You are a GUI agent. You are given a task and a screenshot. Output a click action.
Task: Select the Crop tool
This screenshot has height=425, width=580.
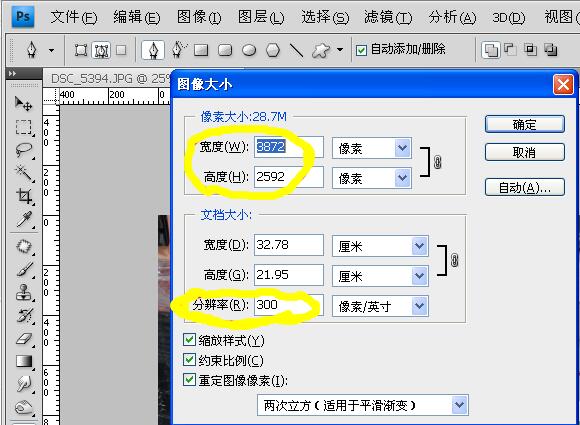pos(24,196)
